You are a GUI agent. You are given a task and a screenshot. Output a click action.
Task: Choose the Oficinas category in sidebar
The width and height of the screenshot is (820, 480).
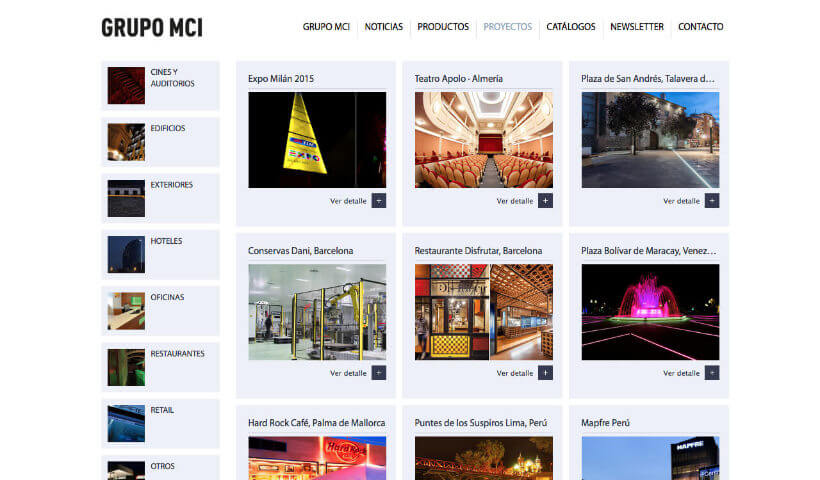(x=168, y=298)
